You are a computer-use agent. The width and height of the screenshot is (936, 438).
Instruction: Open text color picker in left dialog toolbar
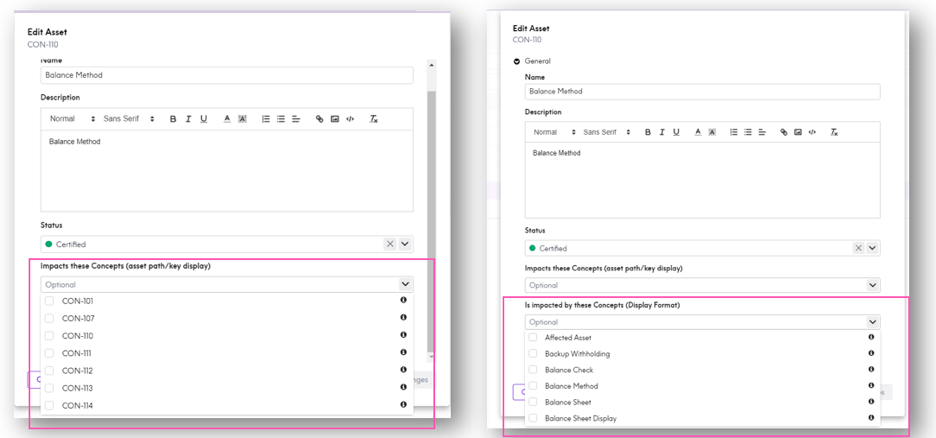(227, 119)
